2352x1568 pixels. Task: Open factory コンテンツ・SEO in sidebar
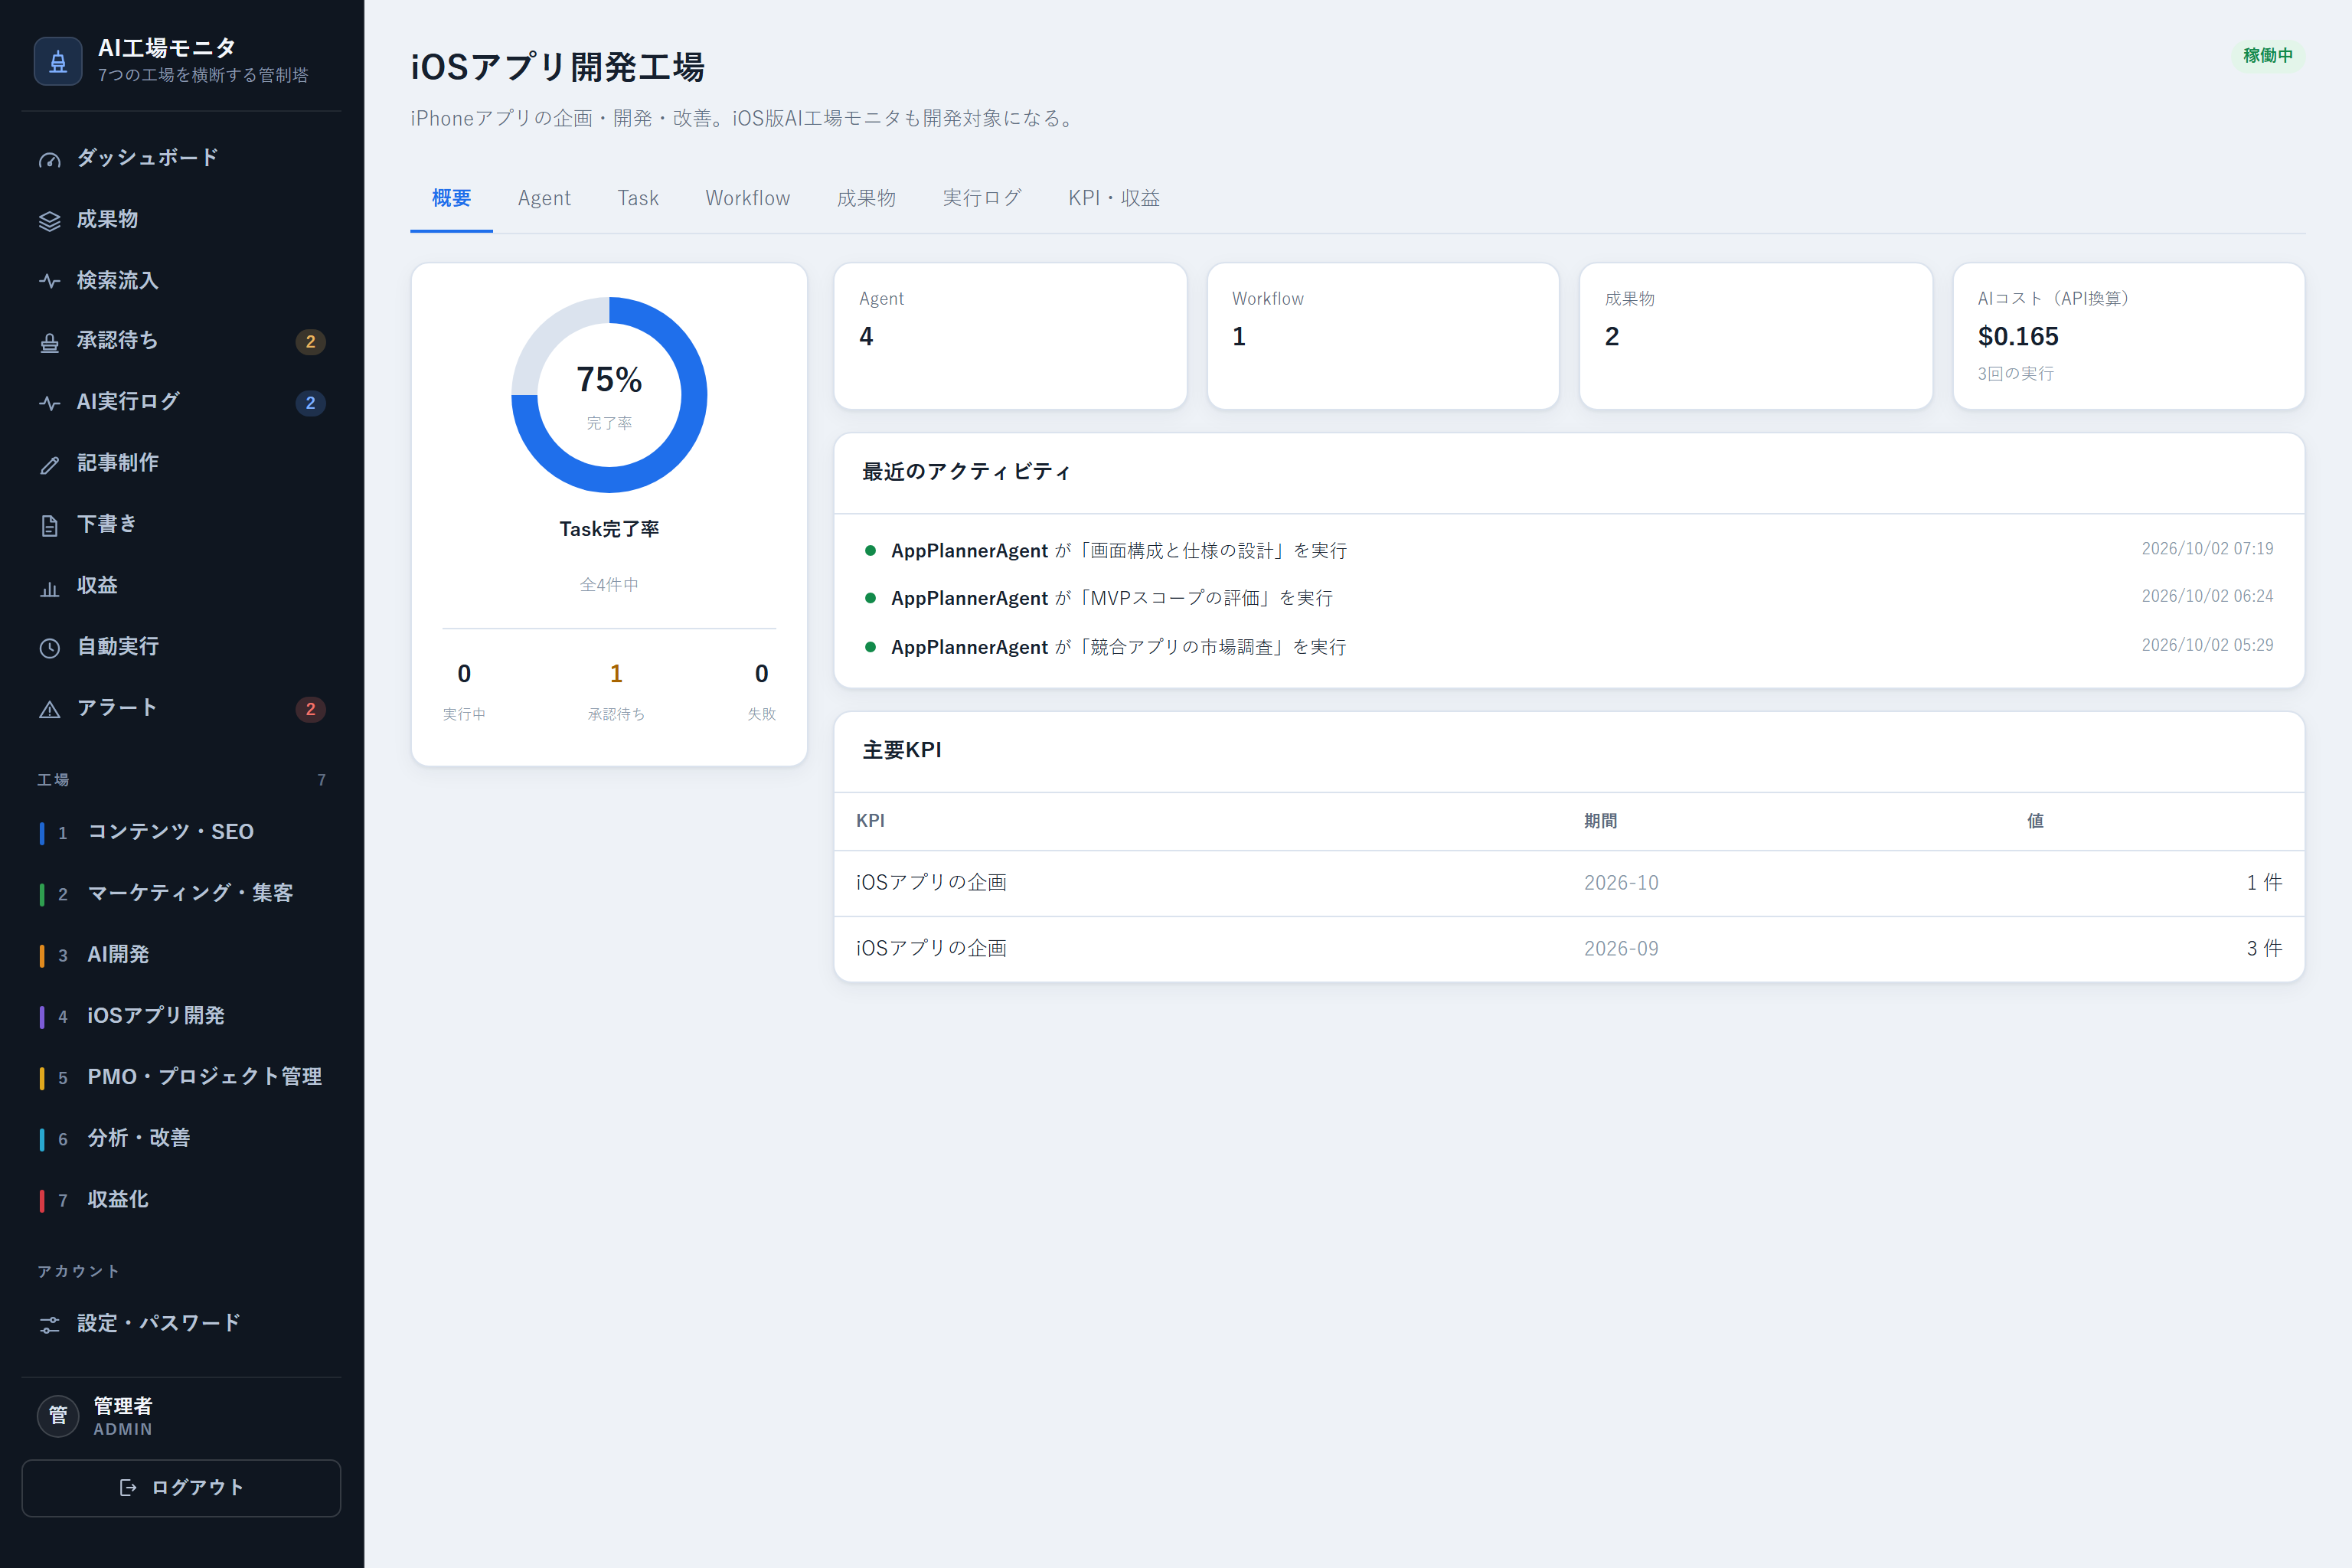(181, 832)
